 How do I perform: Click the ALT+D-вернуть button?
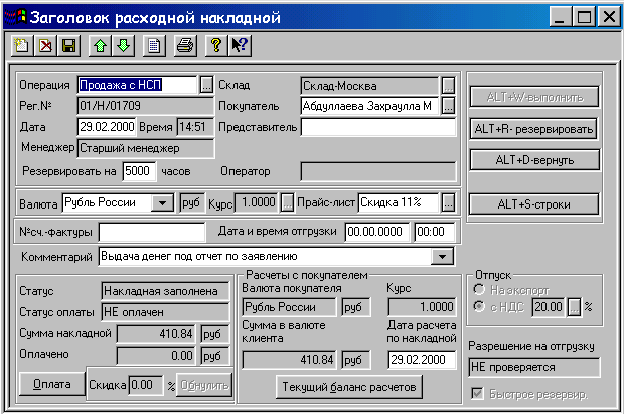[534, 160]
